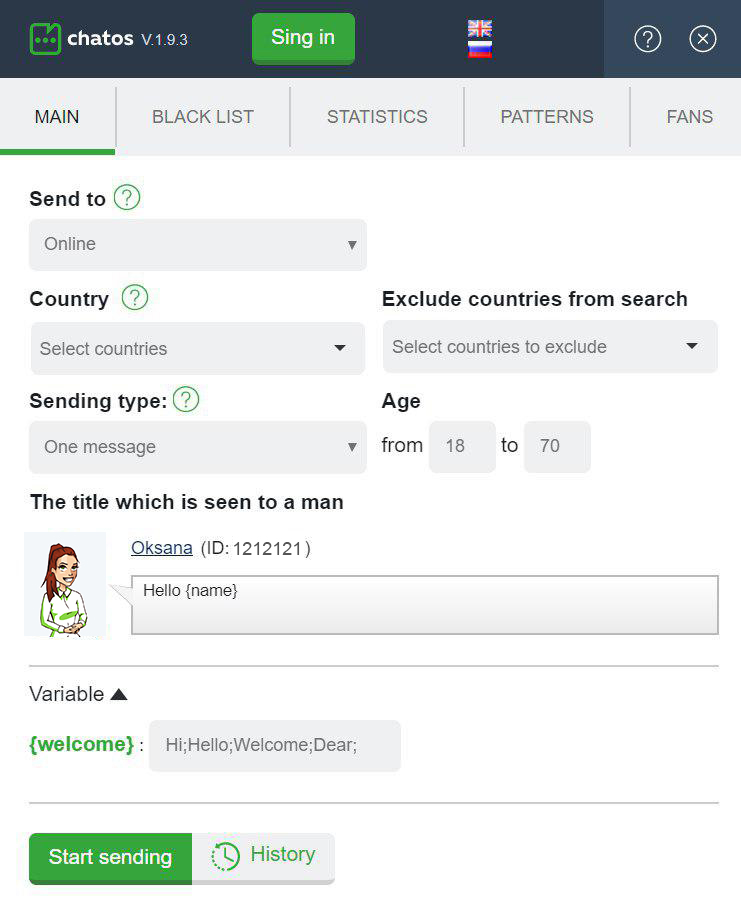Screen dimensions: 741x899
Task: Click the Sing in button
Action: [303, 38]
